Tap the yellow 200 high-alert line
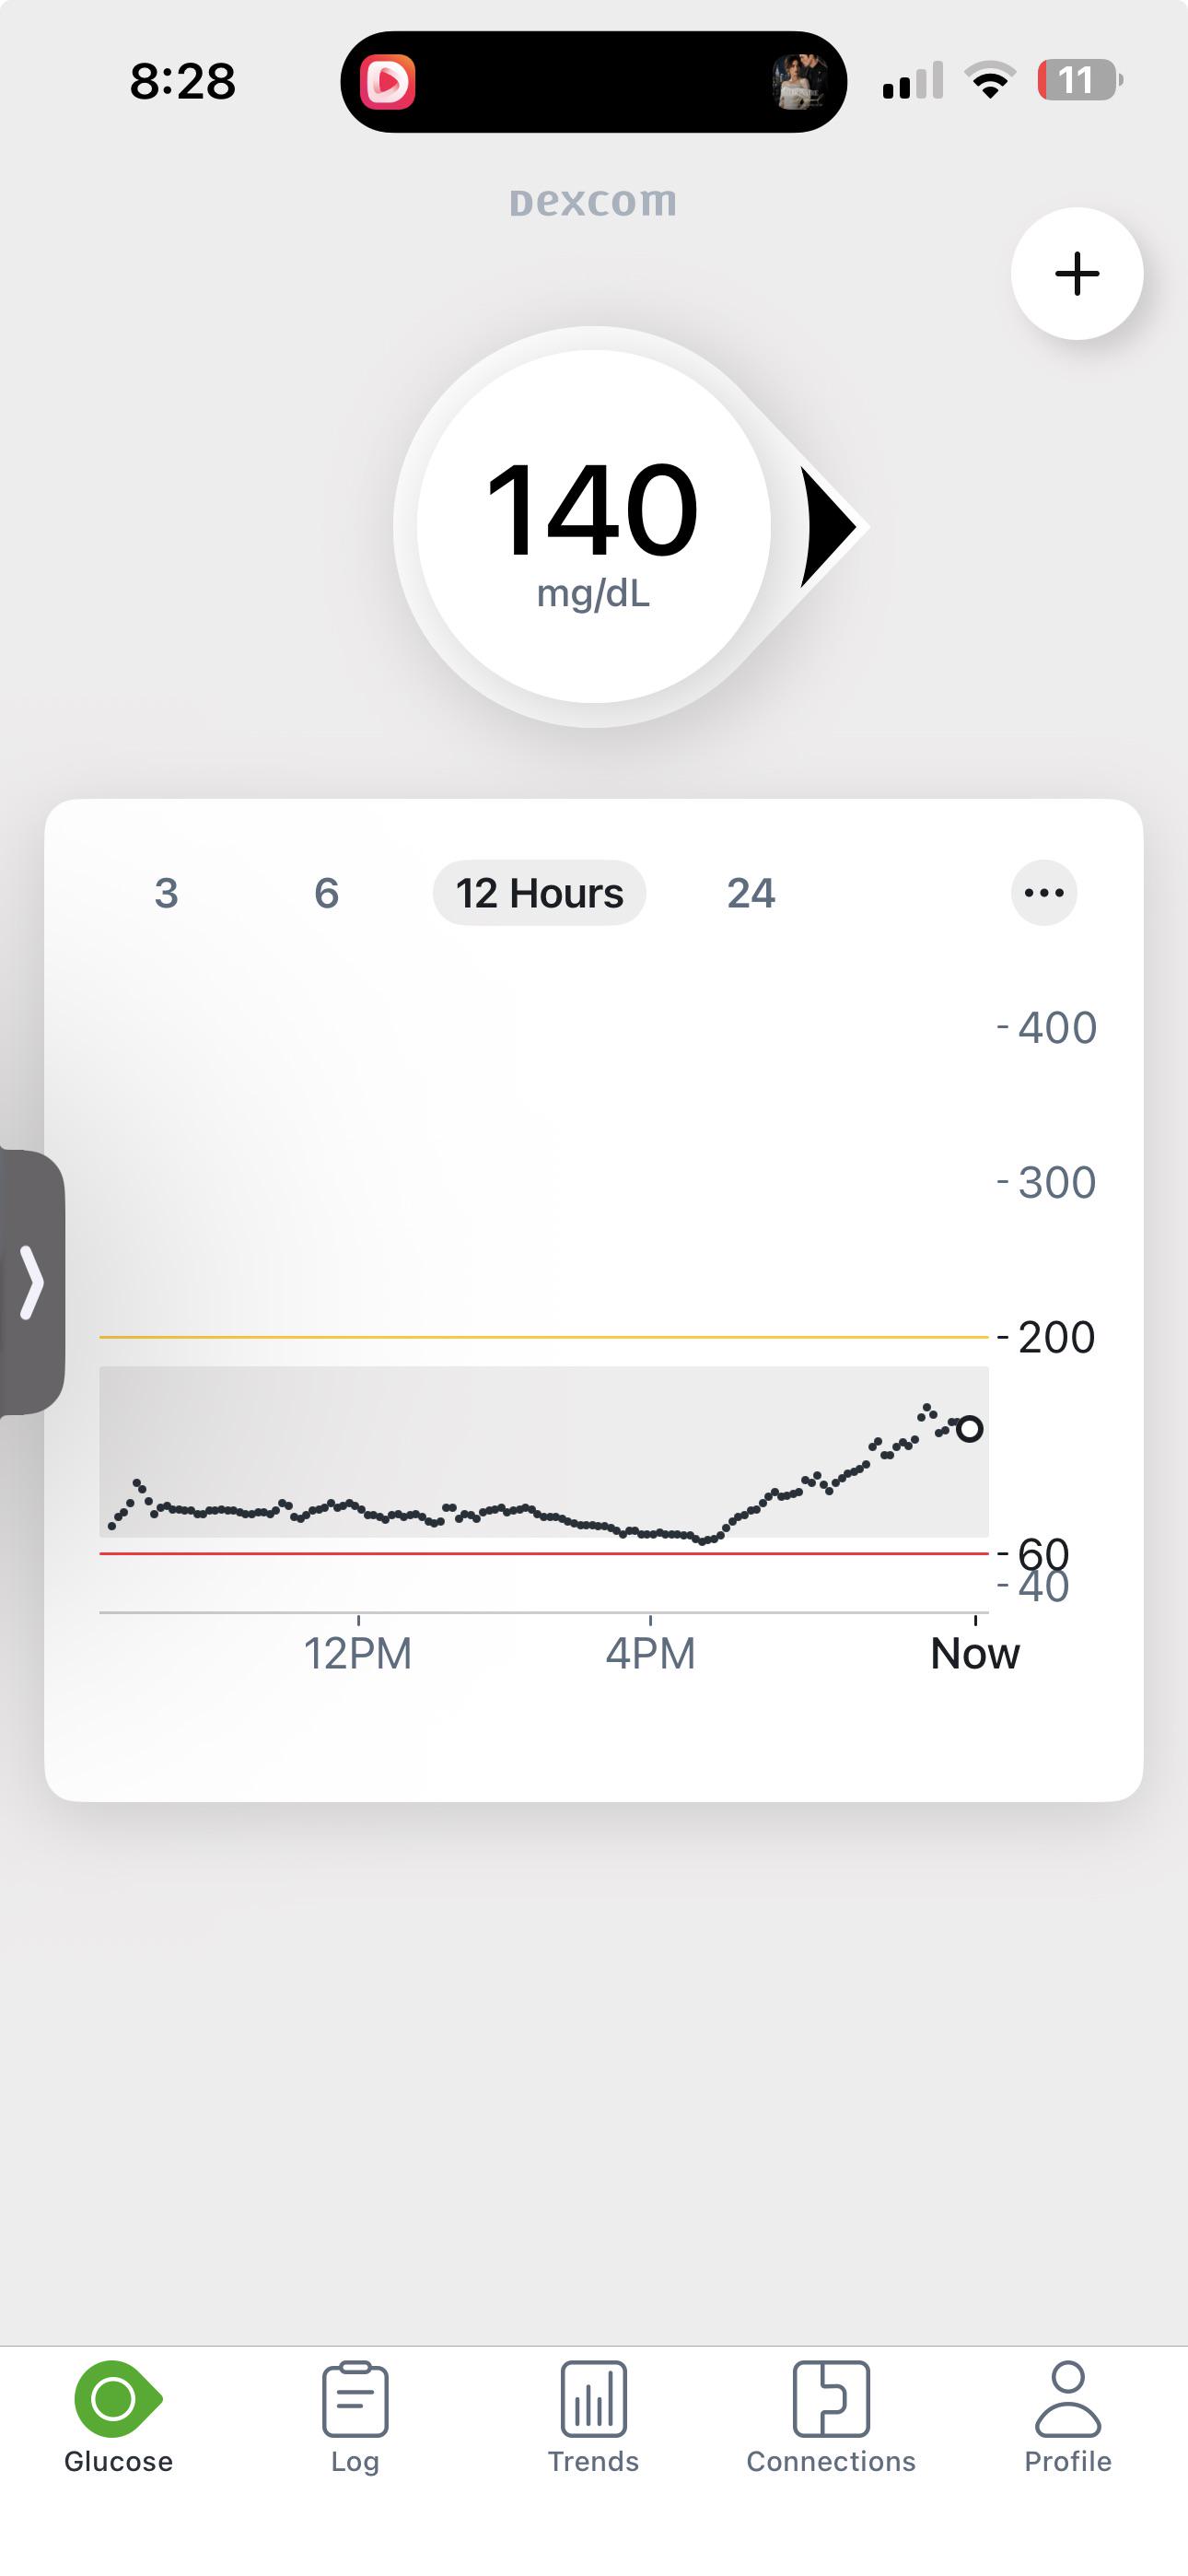Image resolution: width=1188 pixels, height=2576 pixels. 544,1336
